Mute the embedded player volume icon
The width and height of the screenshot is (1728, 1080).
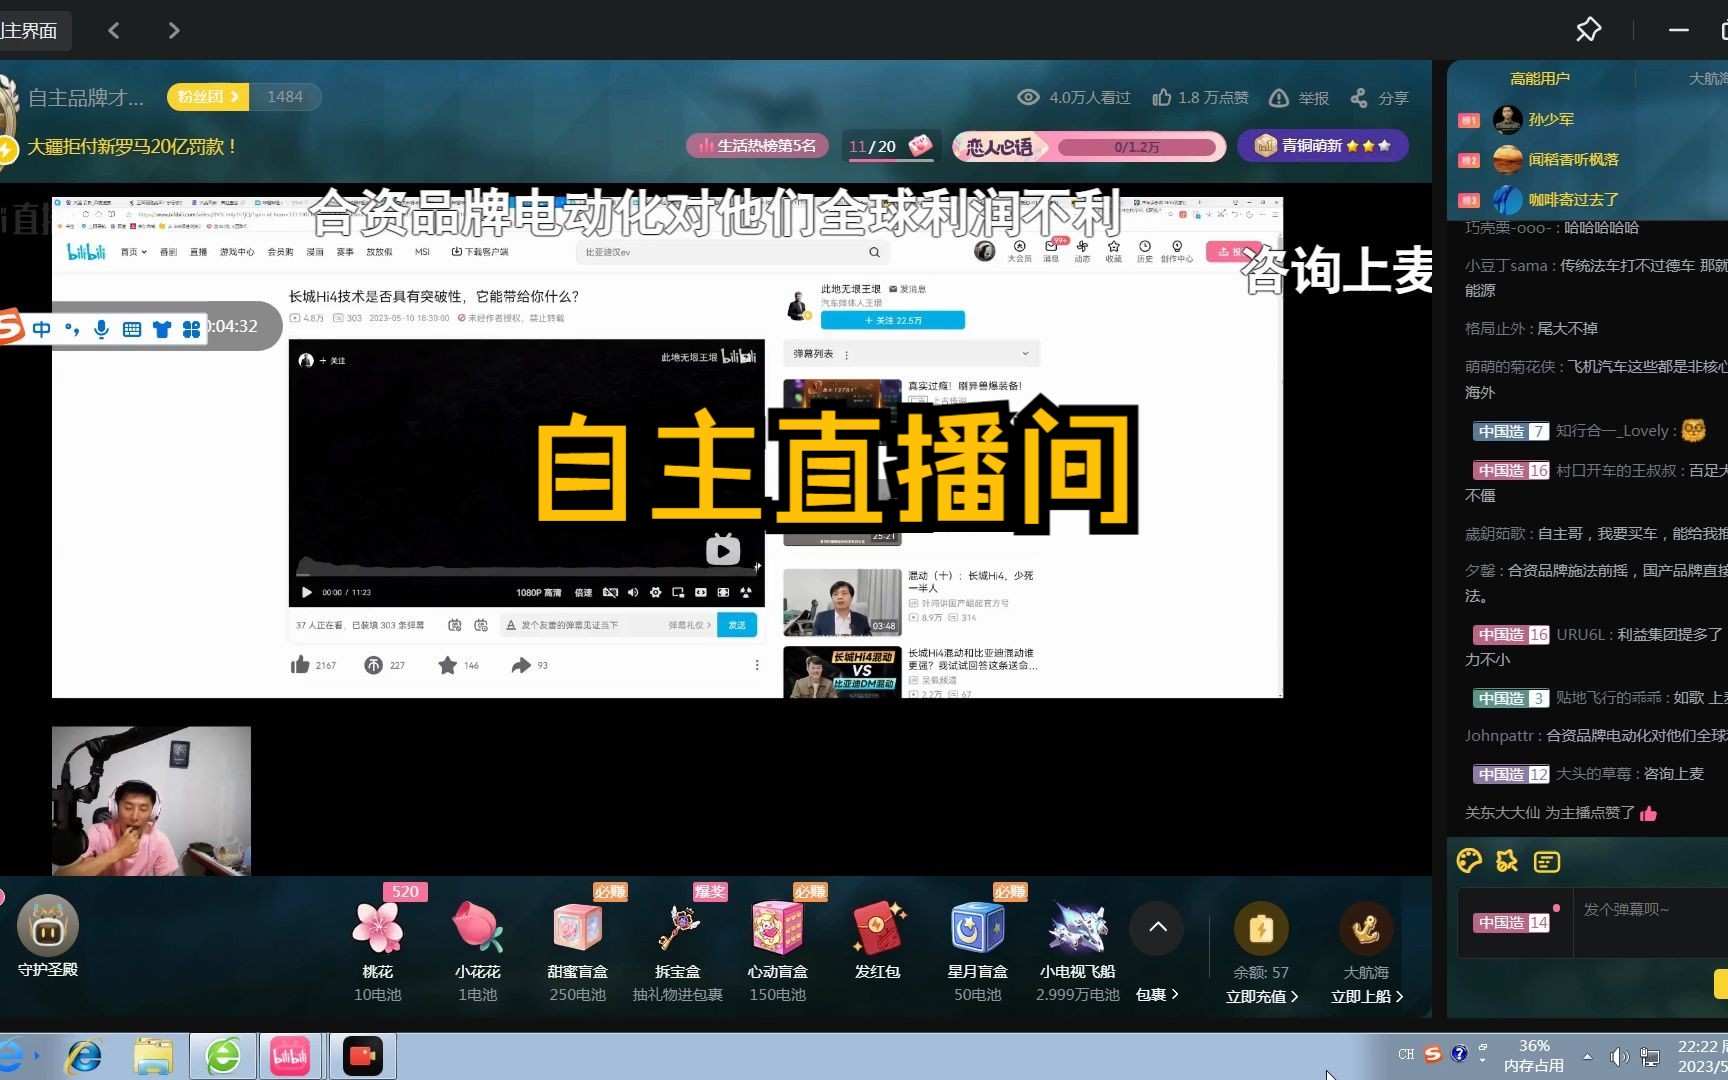(x=632, y=592)
